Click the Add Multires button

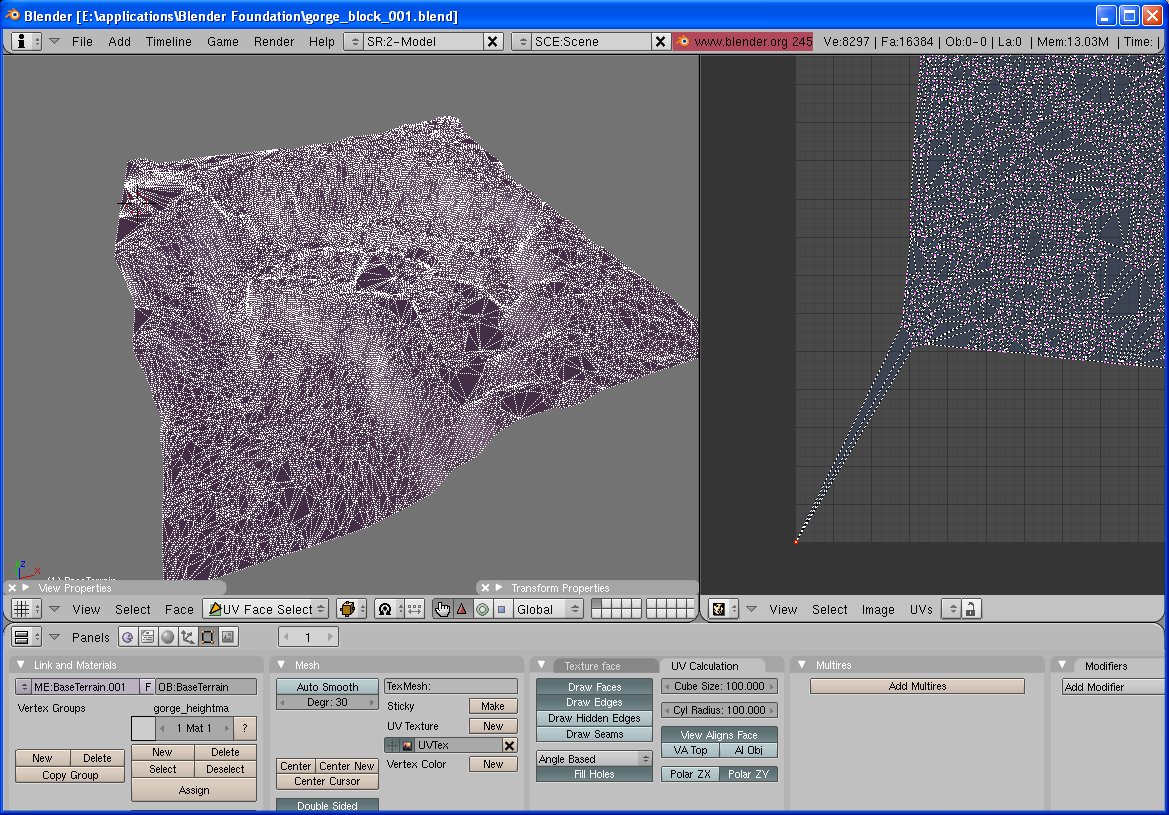[x=917, y=686]
